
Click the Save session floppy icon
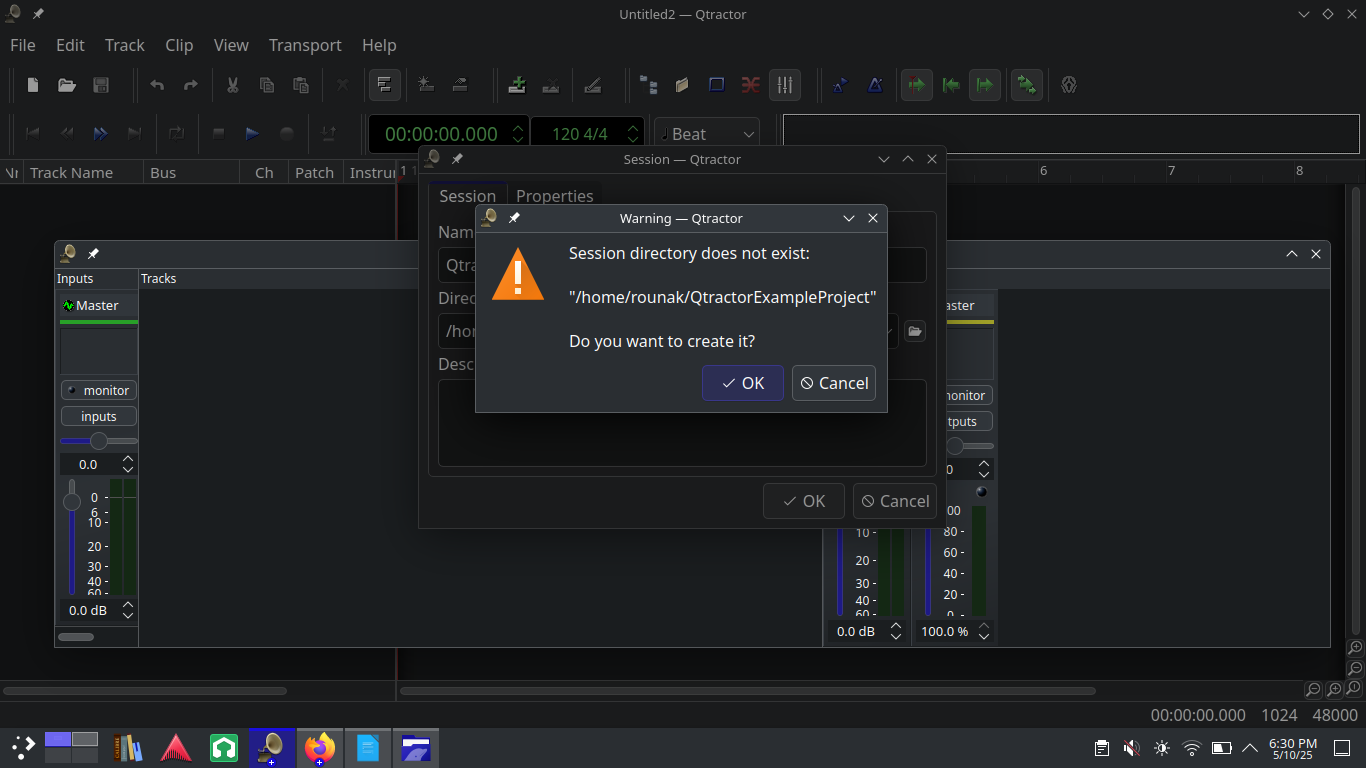[x=101, y=85]
